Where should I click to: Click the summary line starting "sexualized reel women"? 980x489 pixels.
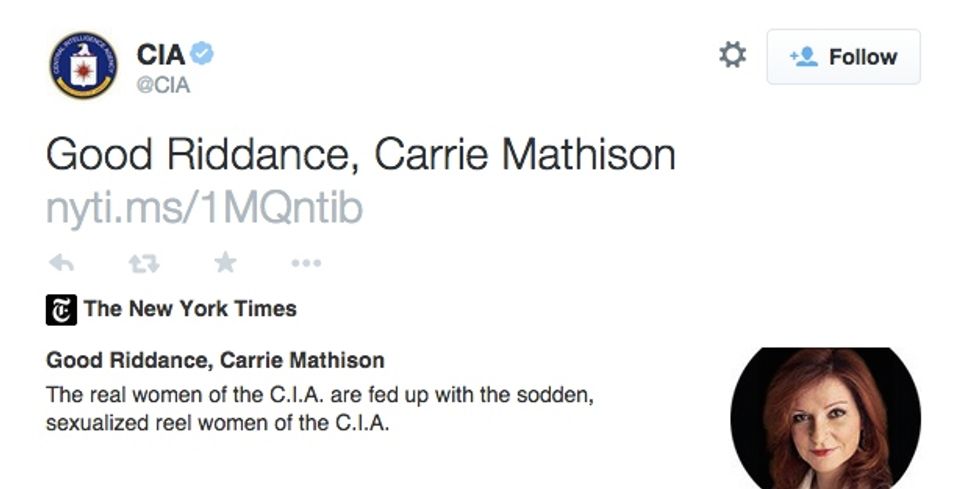(x=217, y=422)
